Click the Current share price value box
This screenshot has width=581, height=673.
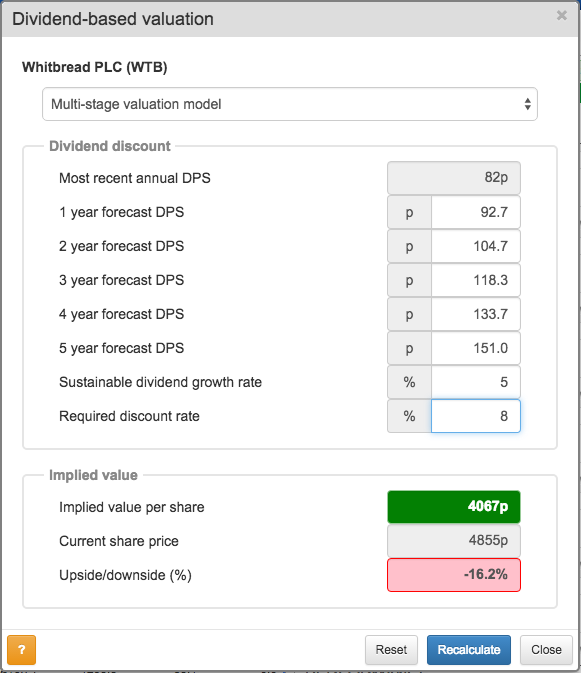(x=454, y=541)
